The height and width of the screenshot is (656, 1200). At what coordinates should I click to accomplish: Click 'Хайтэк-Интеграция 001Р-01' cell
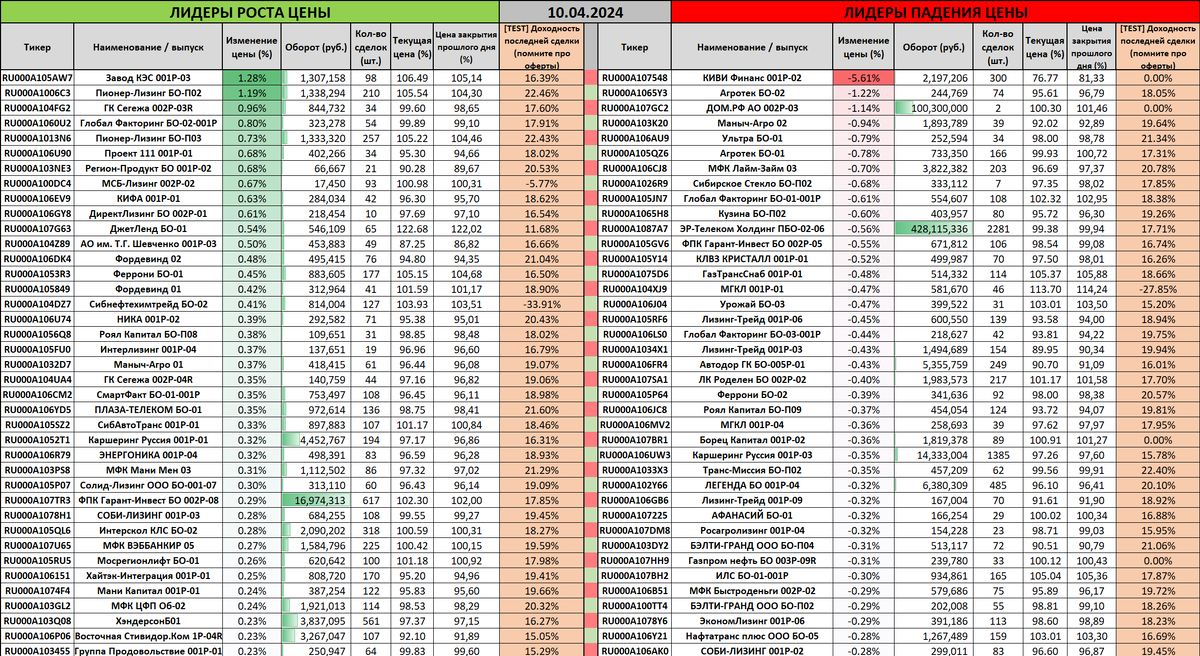(x=148, y=576)
